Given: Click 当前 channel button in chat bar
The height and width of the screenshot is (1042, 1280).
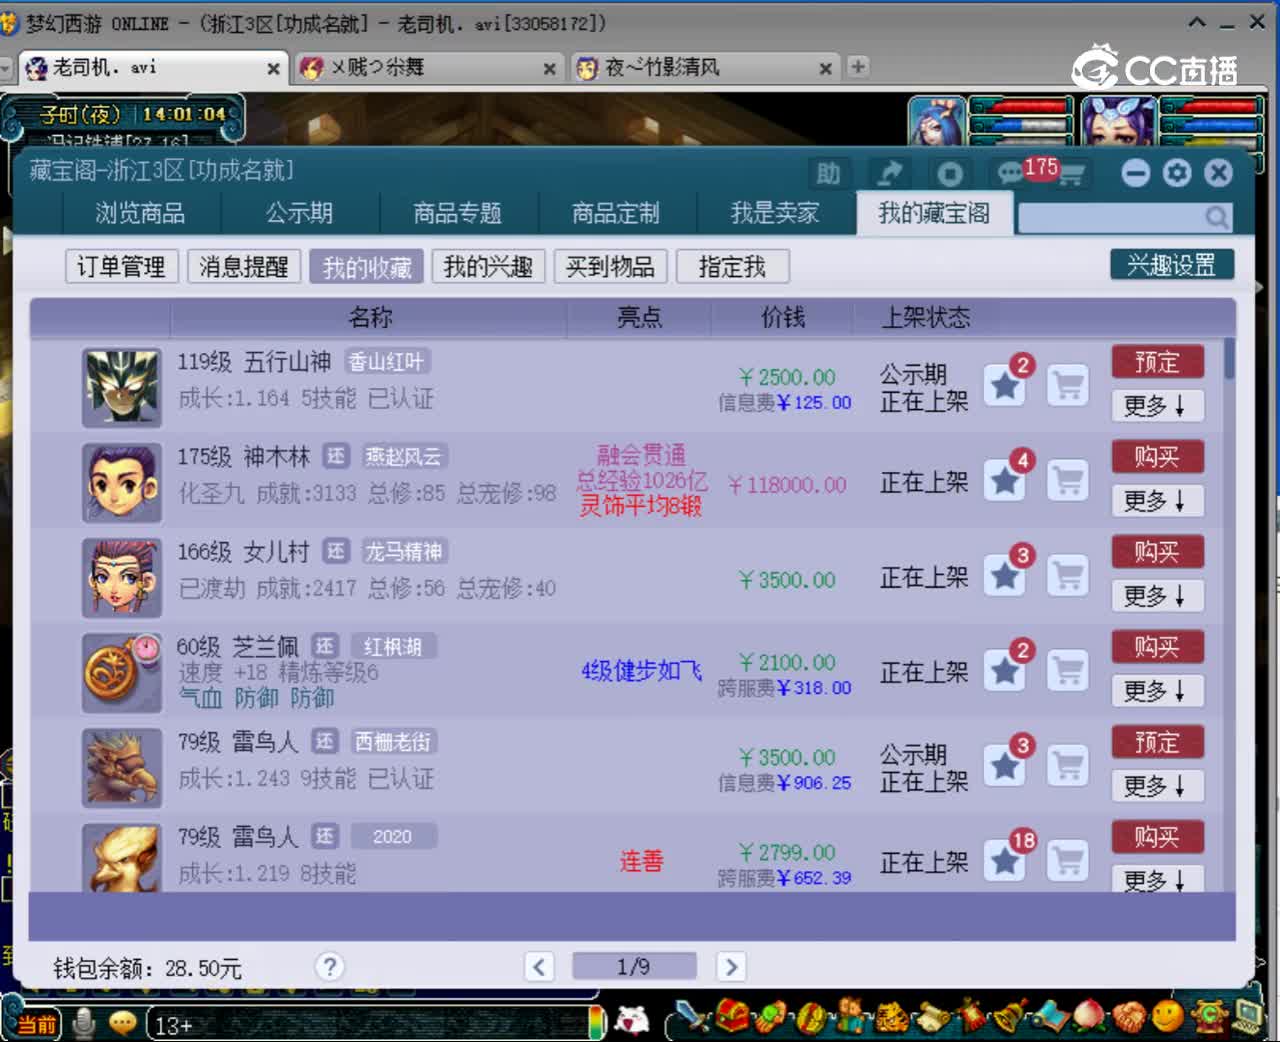Looking at the screenshot, I should coord(37,1024).
